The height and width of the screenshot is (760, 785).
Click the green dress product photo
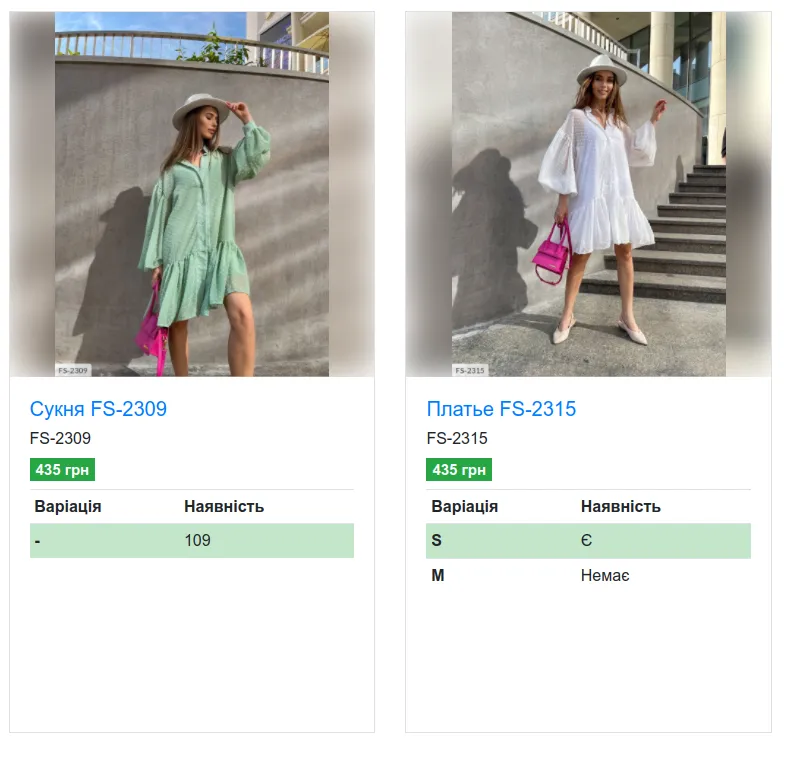(x=192, y=194)
